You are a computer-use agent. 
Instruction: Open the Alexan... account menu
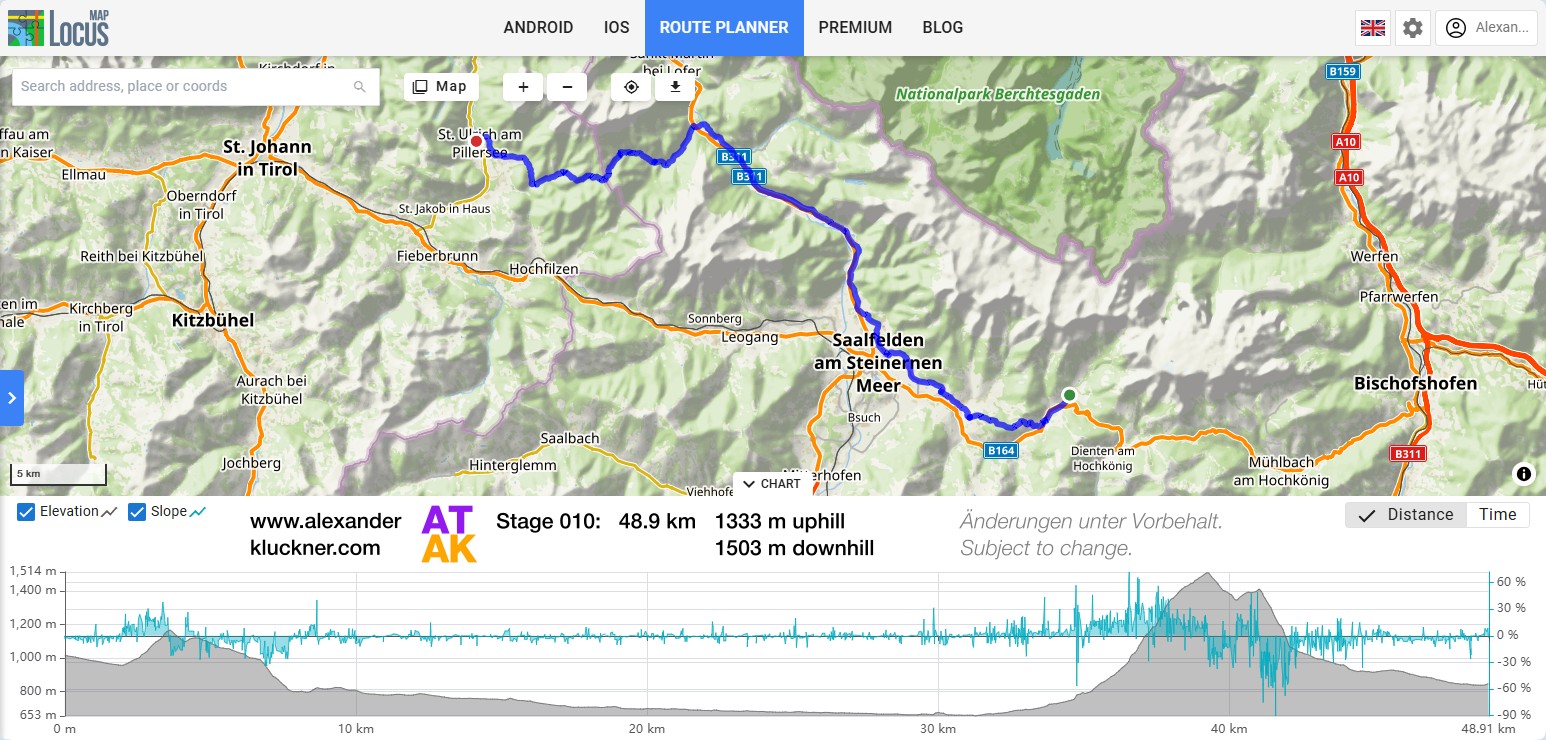[x=1486, y=28]
